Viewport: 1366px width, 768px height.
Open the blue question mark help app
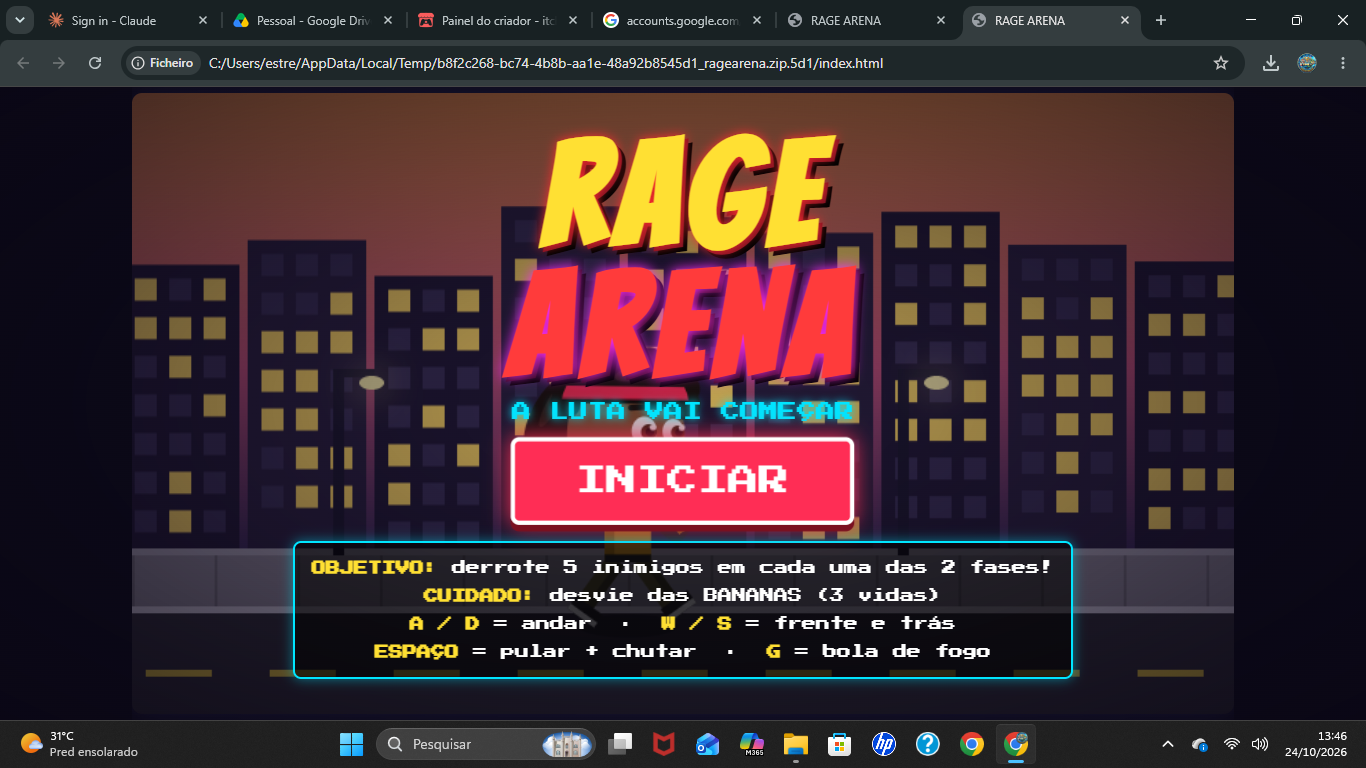tap(928, 744)
